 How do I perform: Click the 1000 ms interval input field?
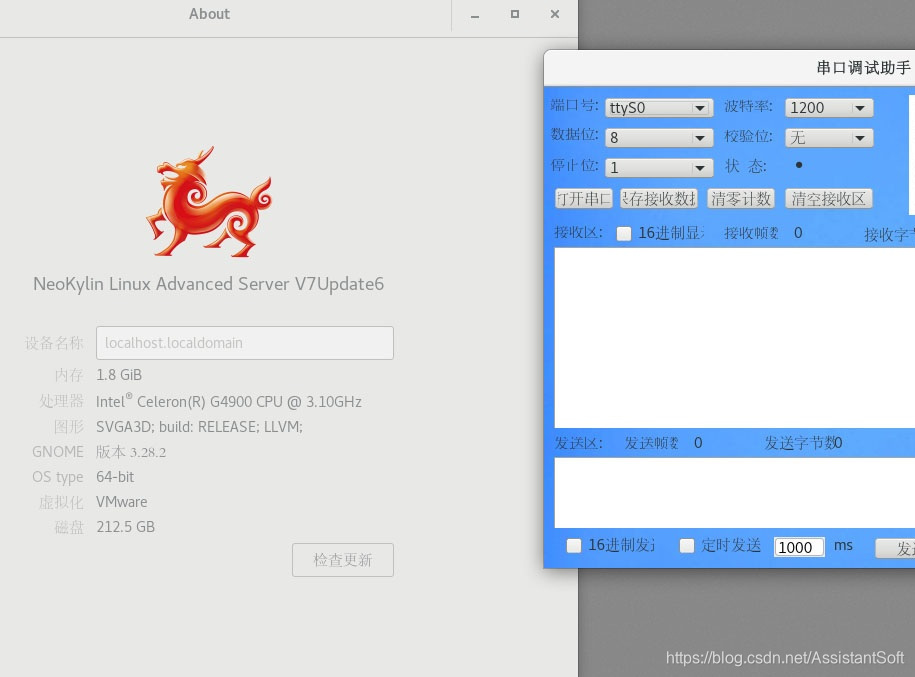[799, 547]
